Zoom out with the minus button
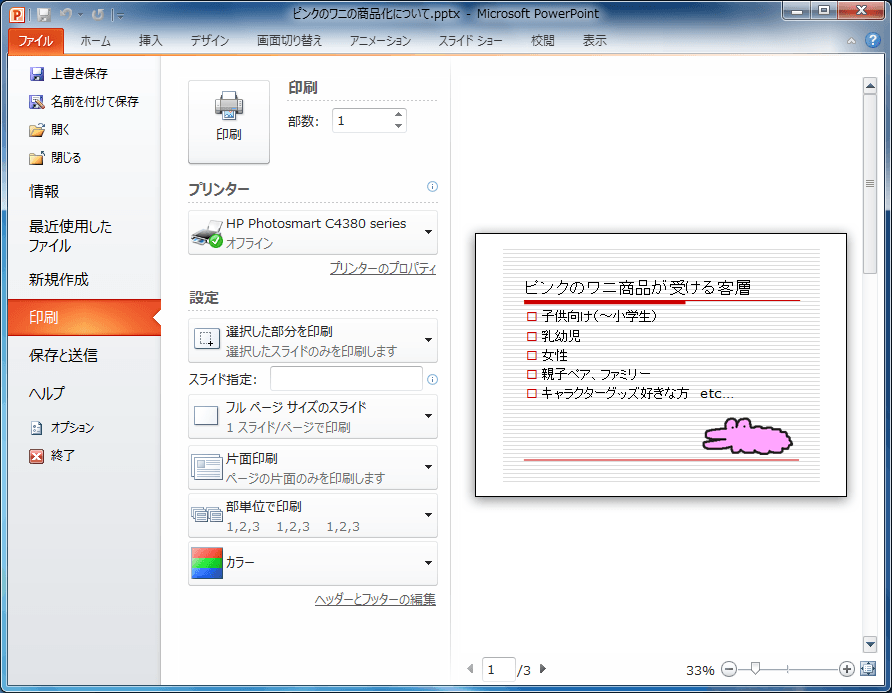Screen dimensions: 892x693 point(729,669)
